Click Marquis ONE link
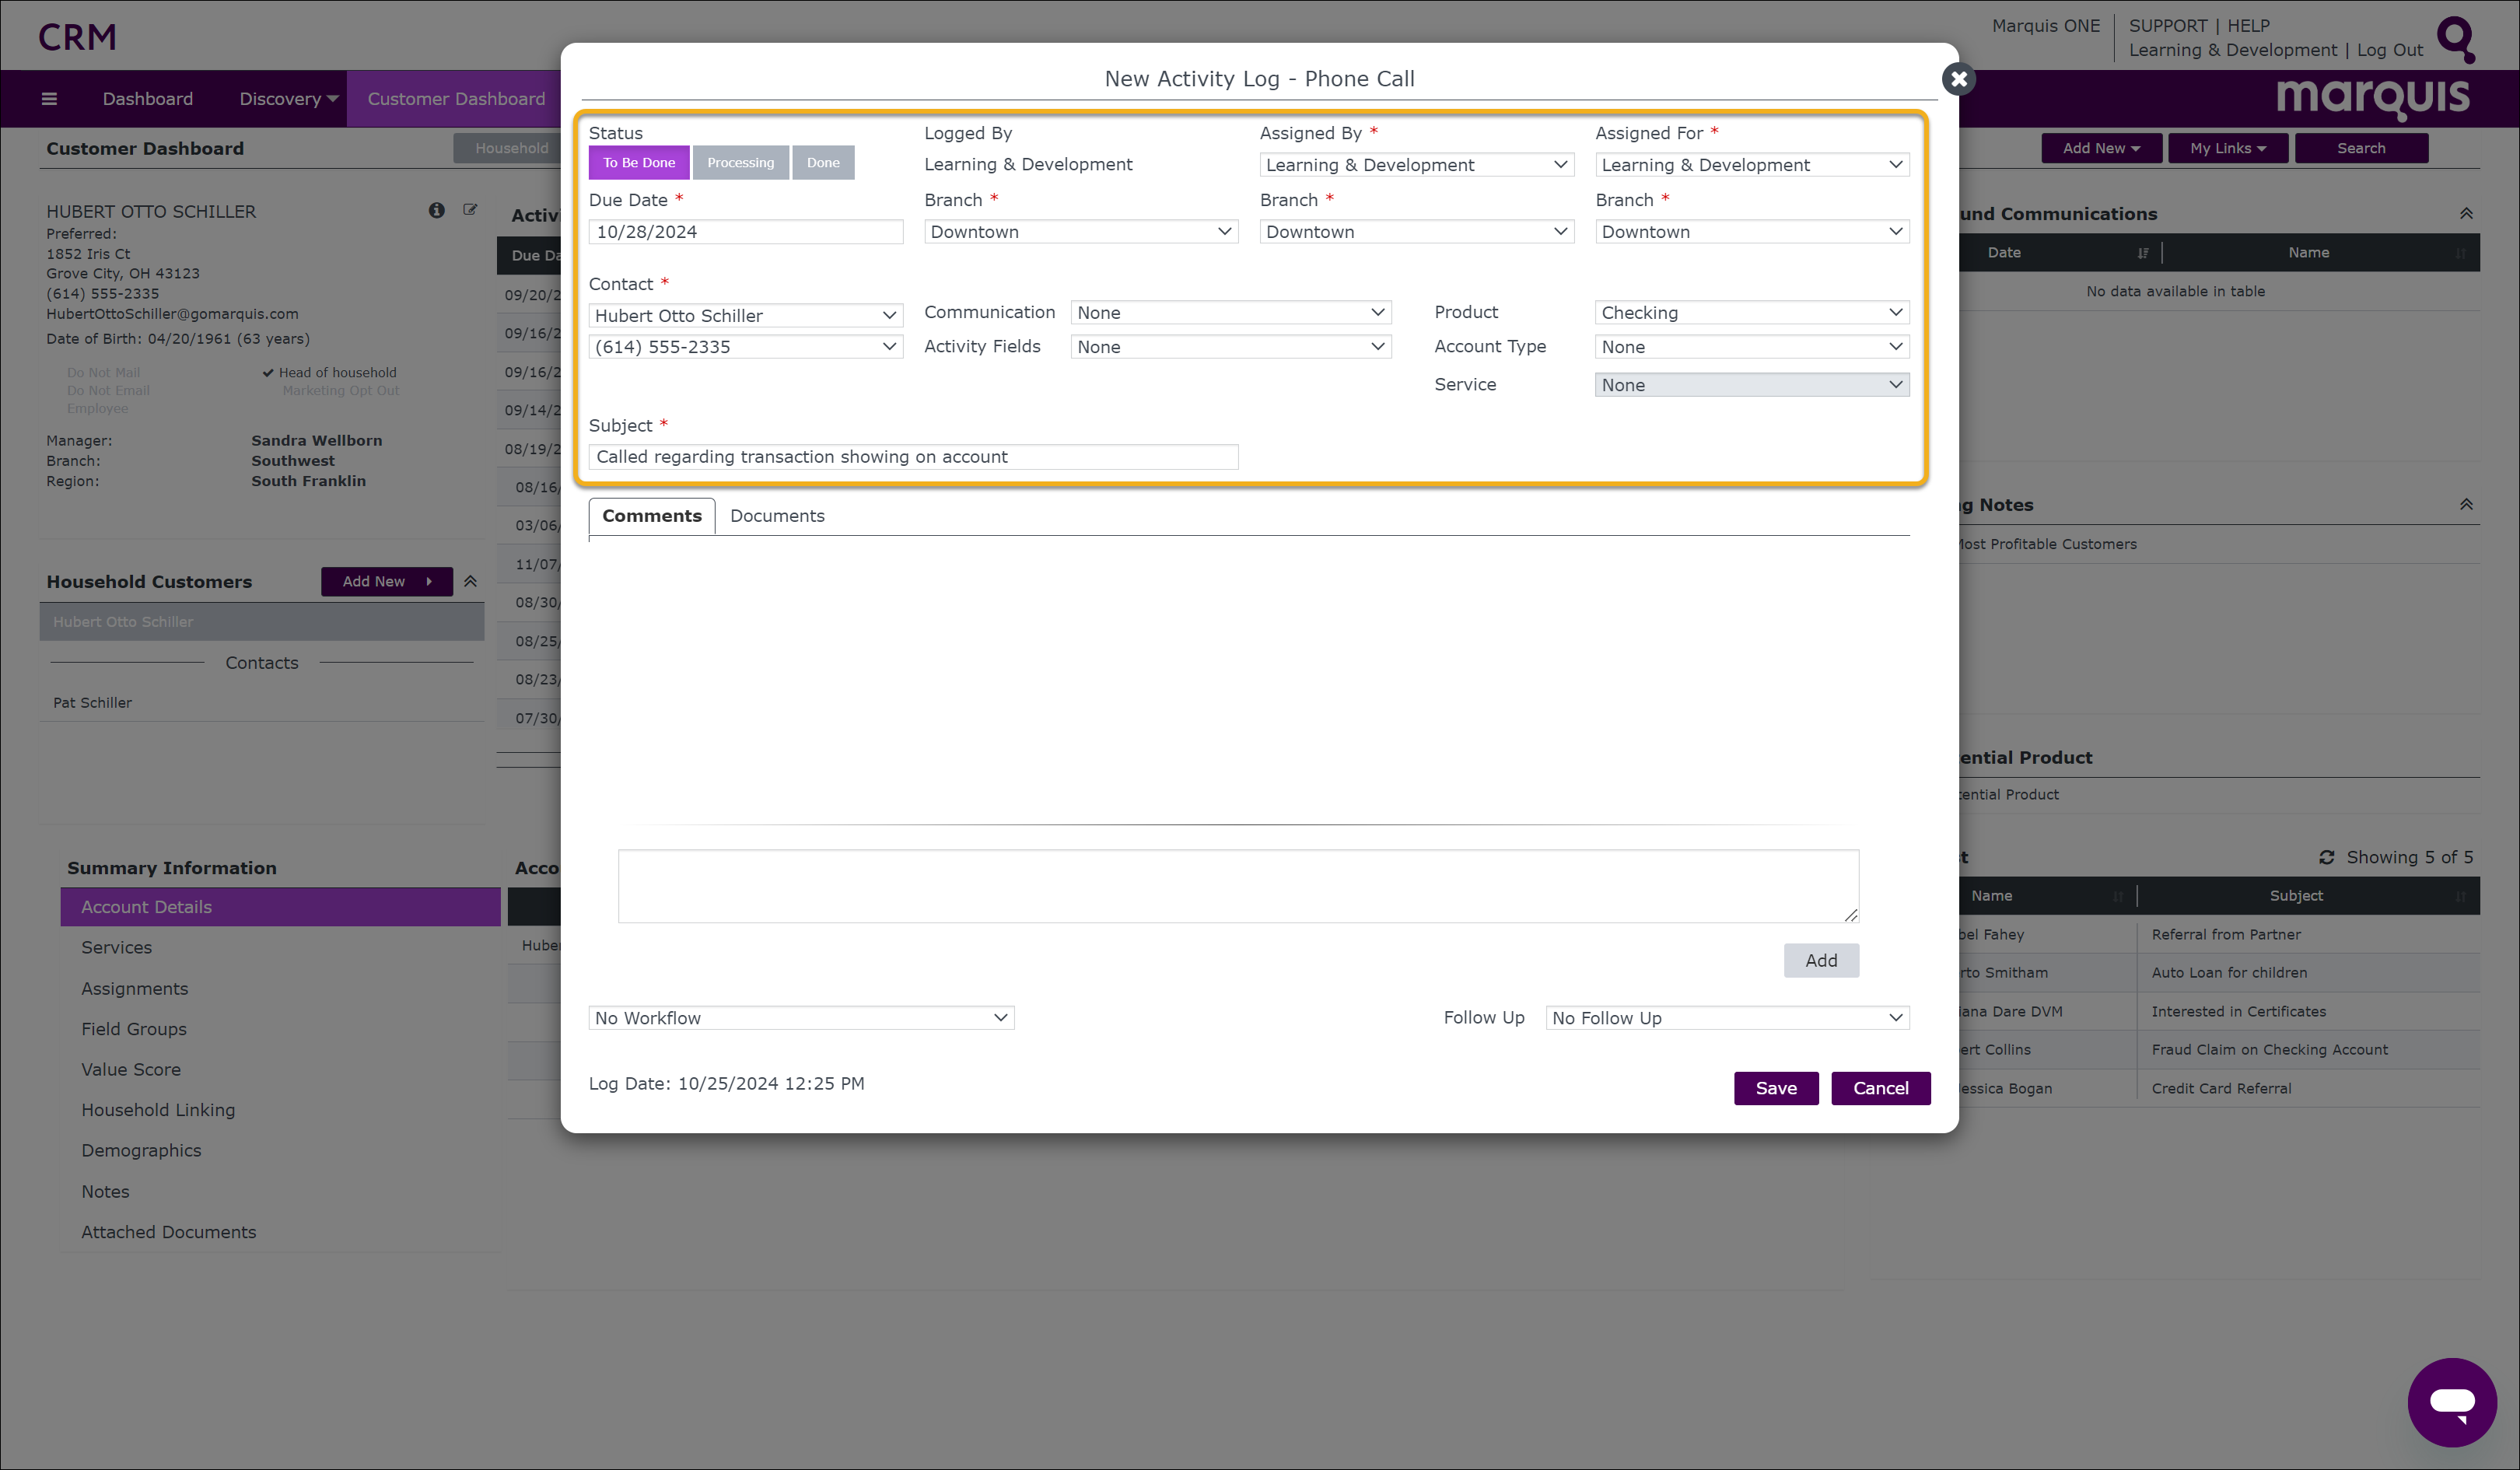 coord(2045,26)
